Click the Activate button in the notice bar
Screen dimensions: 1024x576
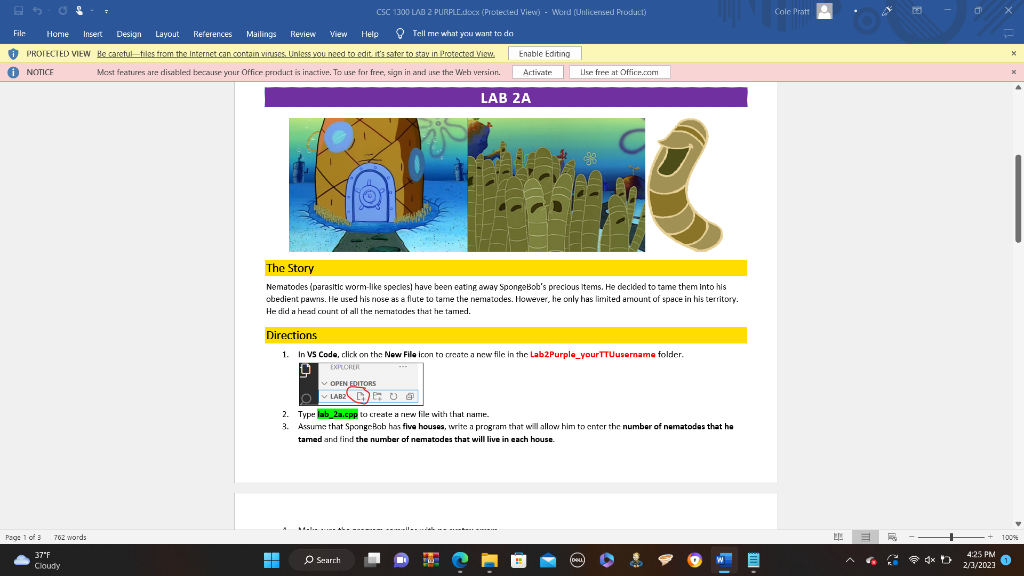pyautogui.click(x=538, y=71)
